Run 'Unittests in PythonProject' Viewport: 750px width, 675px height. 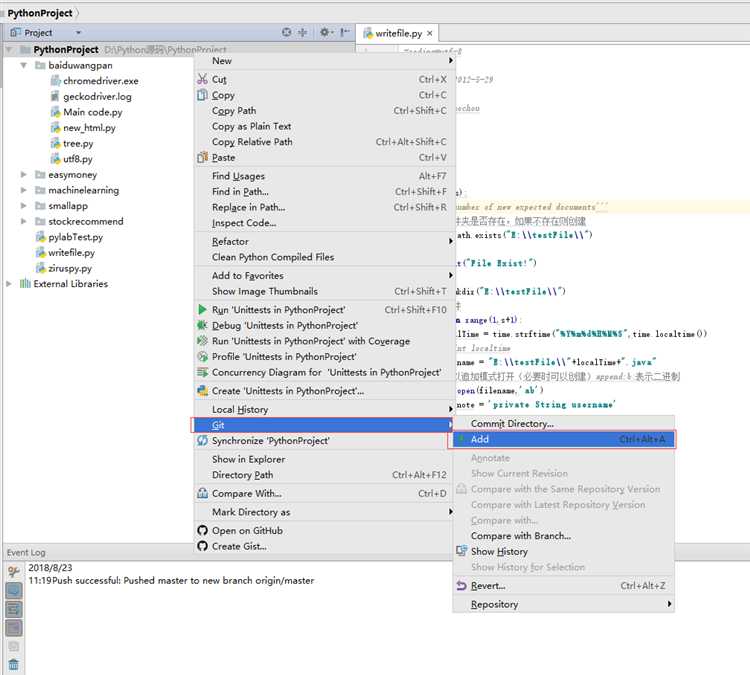[324, 310]
